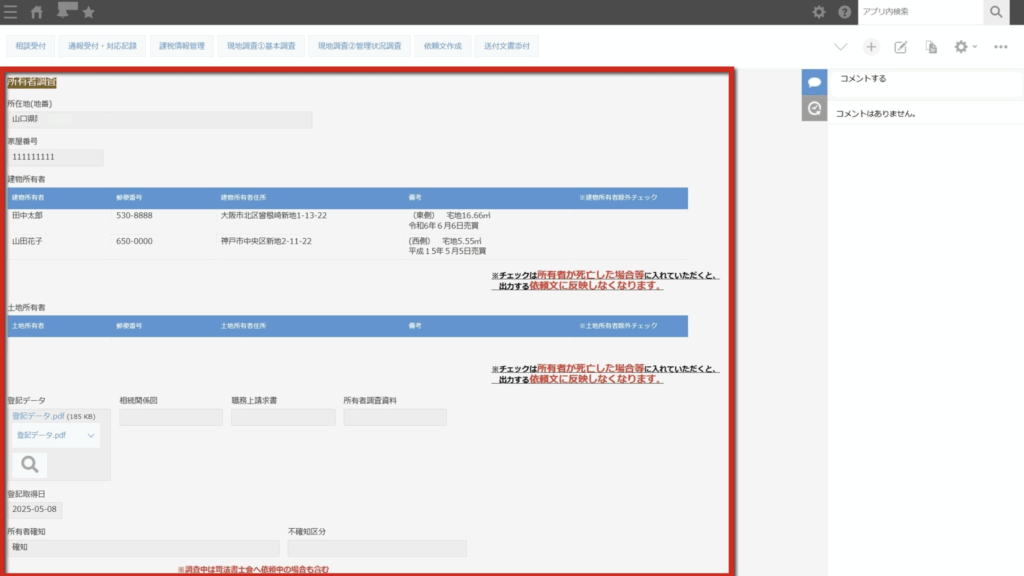Open the more options ellipsis menu

click(1000, 47)
